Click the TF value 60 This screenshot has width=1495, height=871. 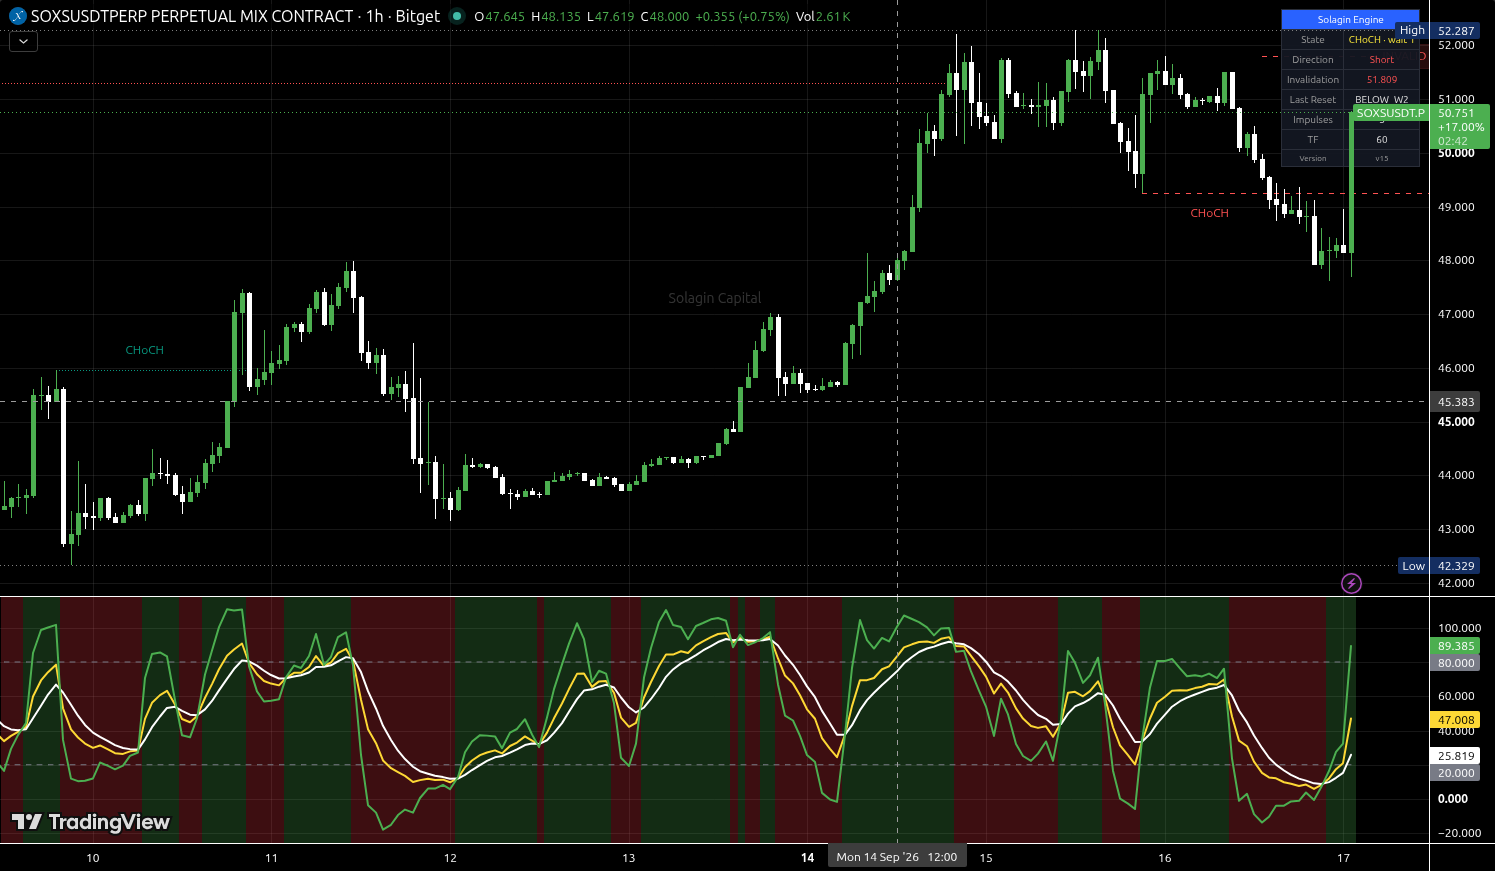1381,140
